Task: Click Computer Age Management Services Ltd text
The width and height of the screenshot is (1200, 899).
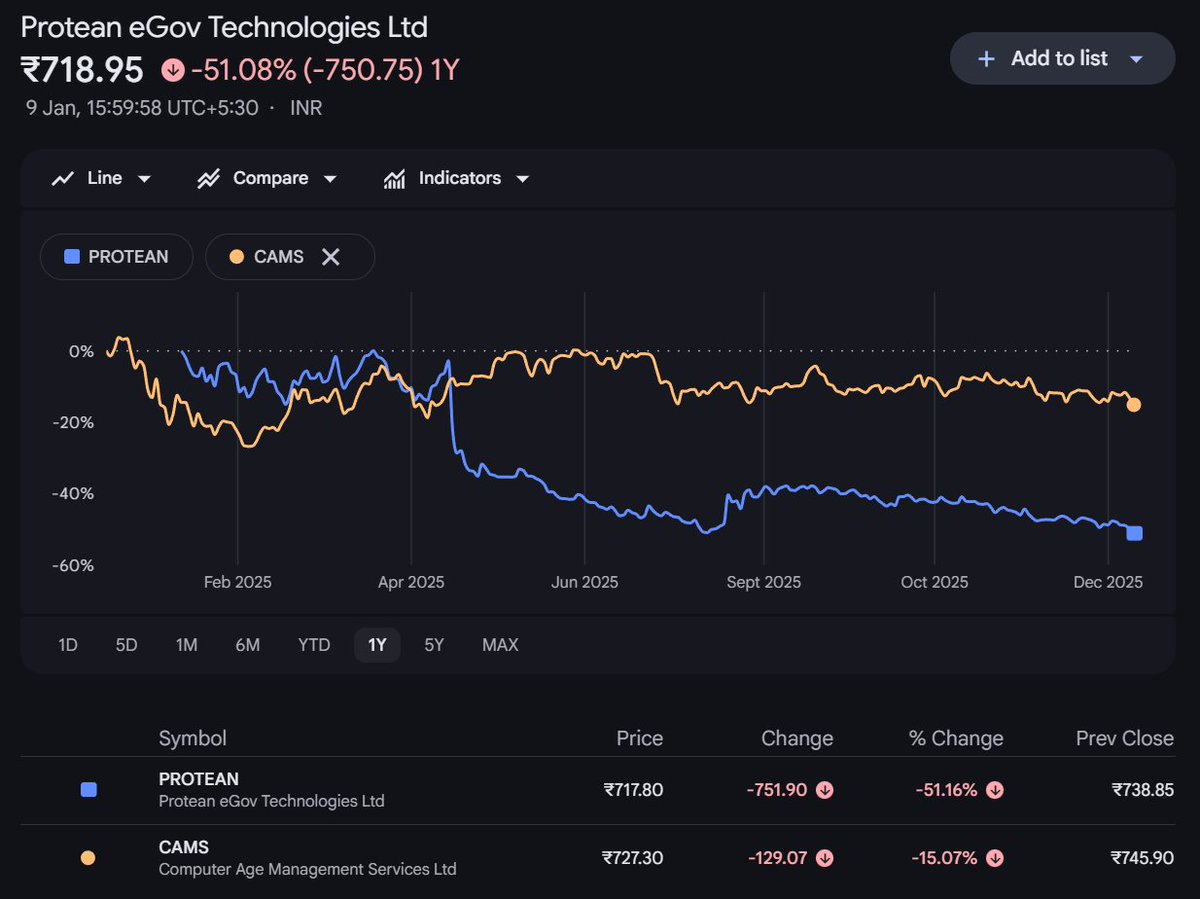Action: [x=308, y=869]
